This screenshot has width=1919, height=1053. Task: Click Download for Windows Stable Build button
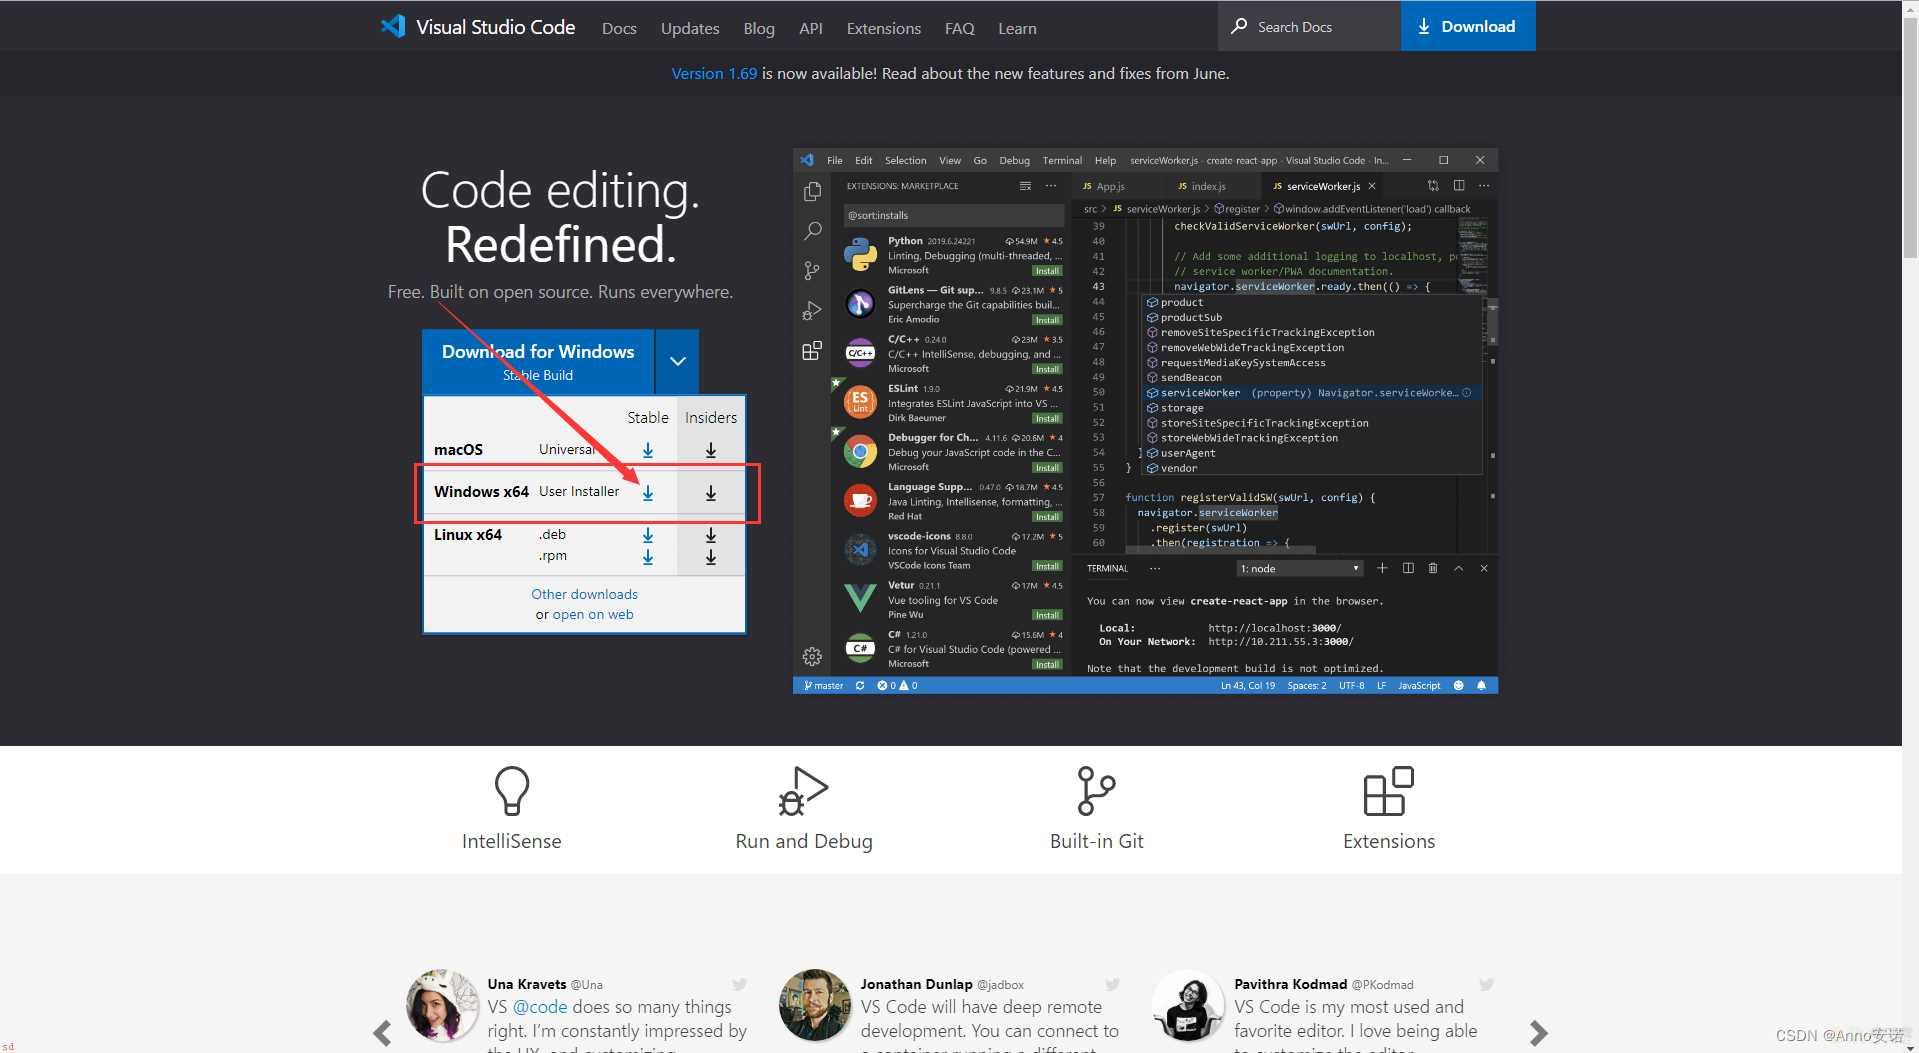pyautogui.click(x=538, y=361)
